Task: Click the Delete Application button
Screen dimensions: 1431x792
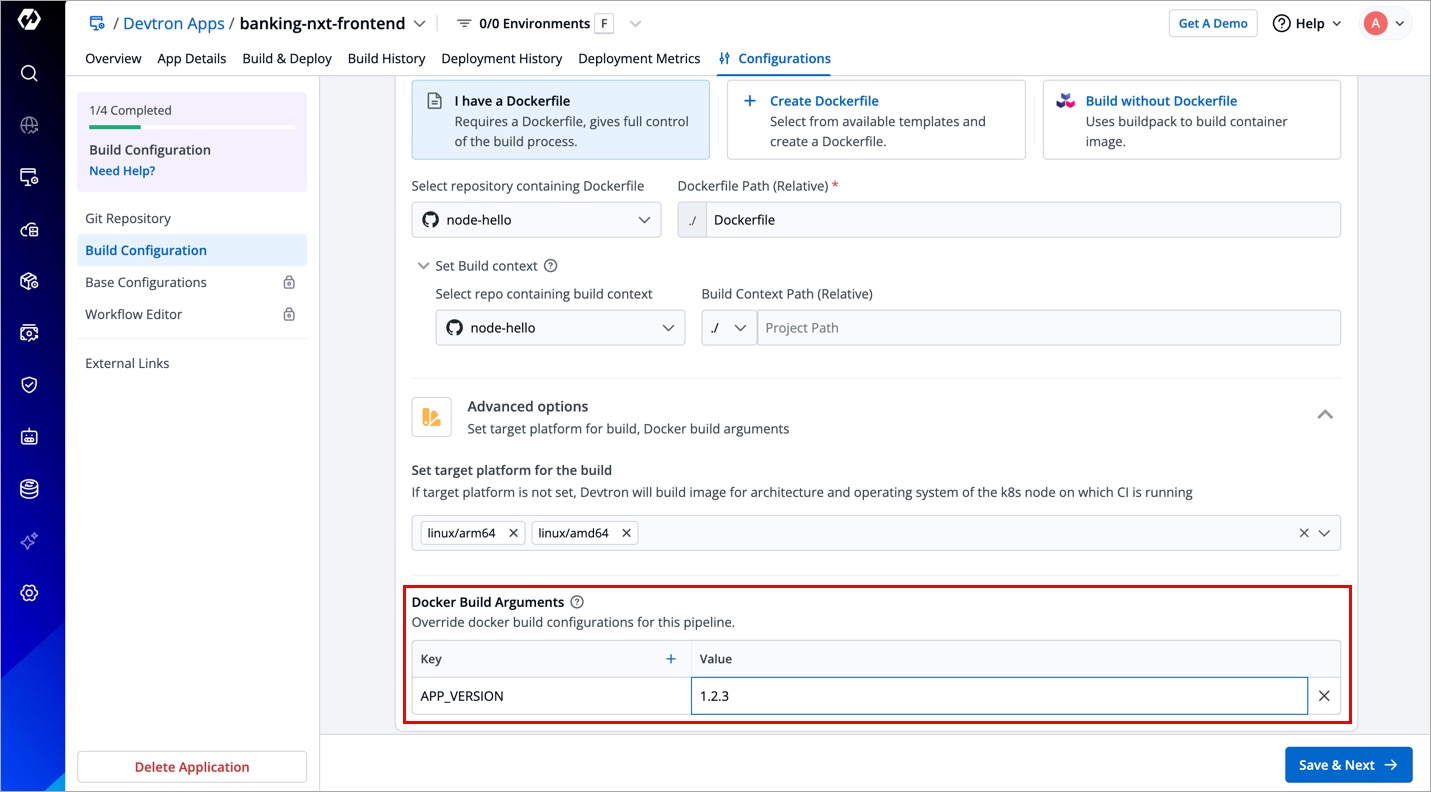Action: click(192, 767)
